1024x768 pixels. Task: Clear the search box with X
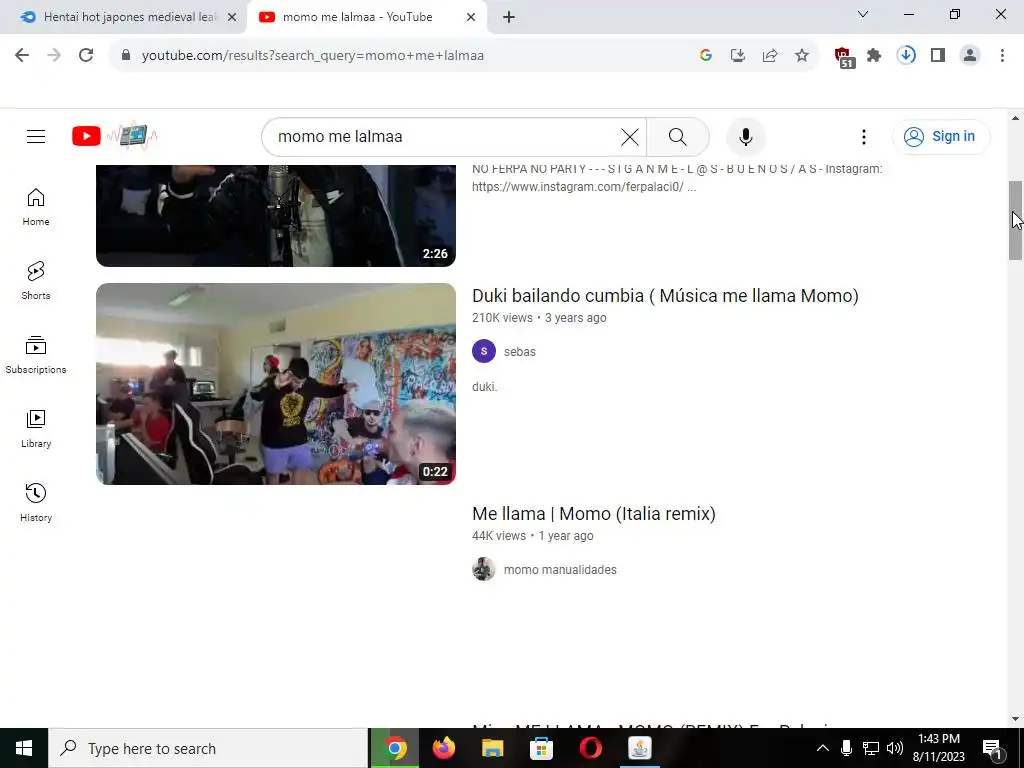tap(630, 137)
